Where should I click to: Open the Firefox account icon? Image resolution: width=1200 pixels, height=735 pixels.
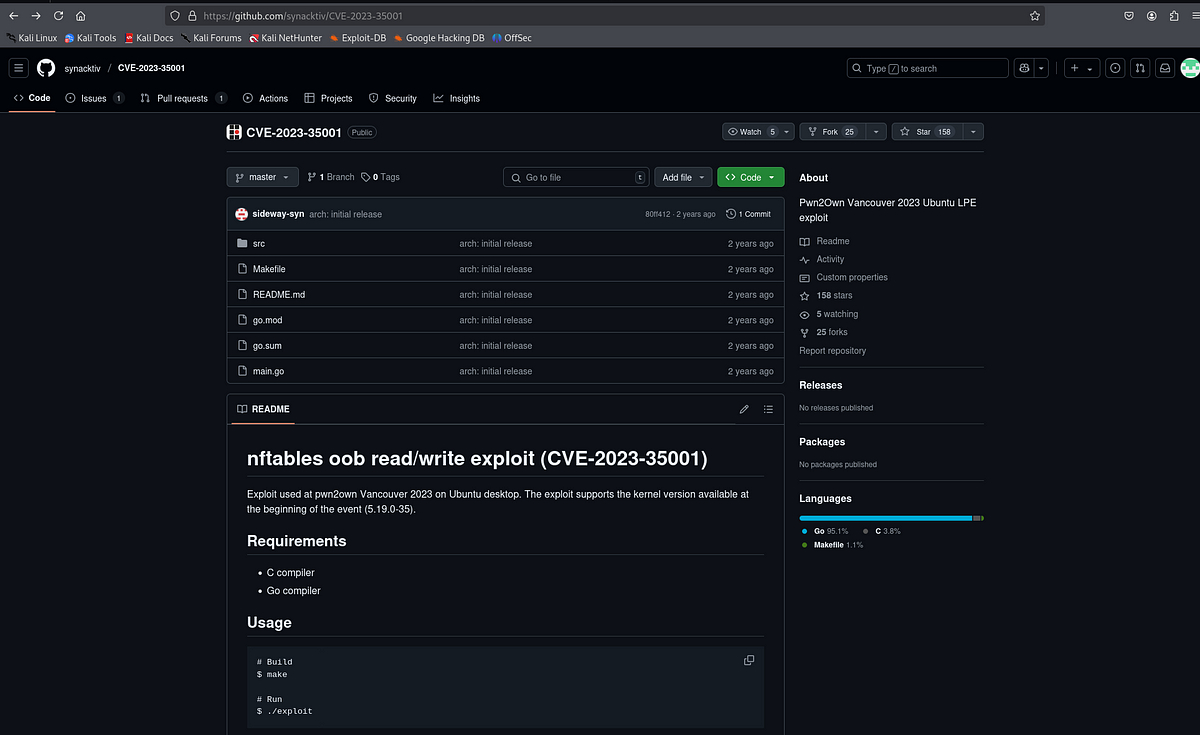pyautogui.click(x=1151, y=16)
